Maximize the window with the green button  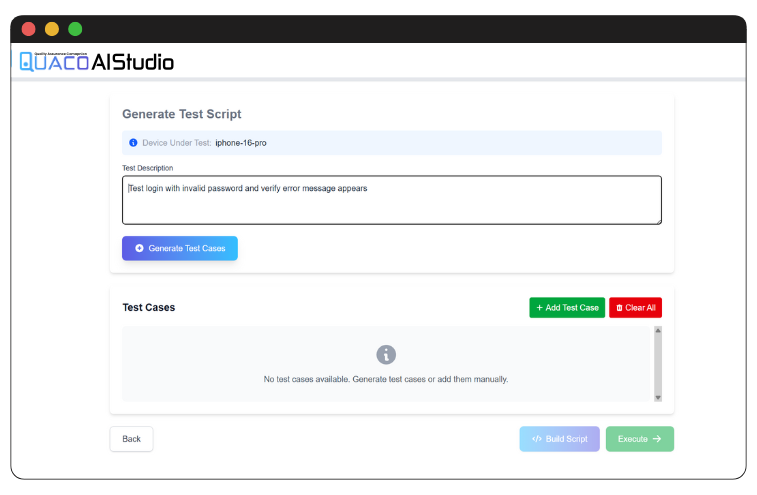75,29
